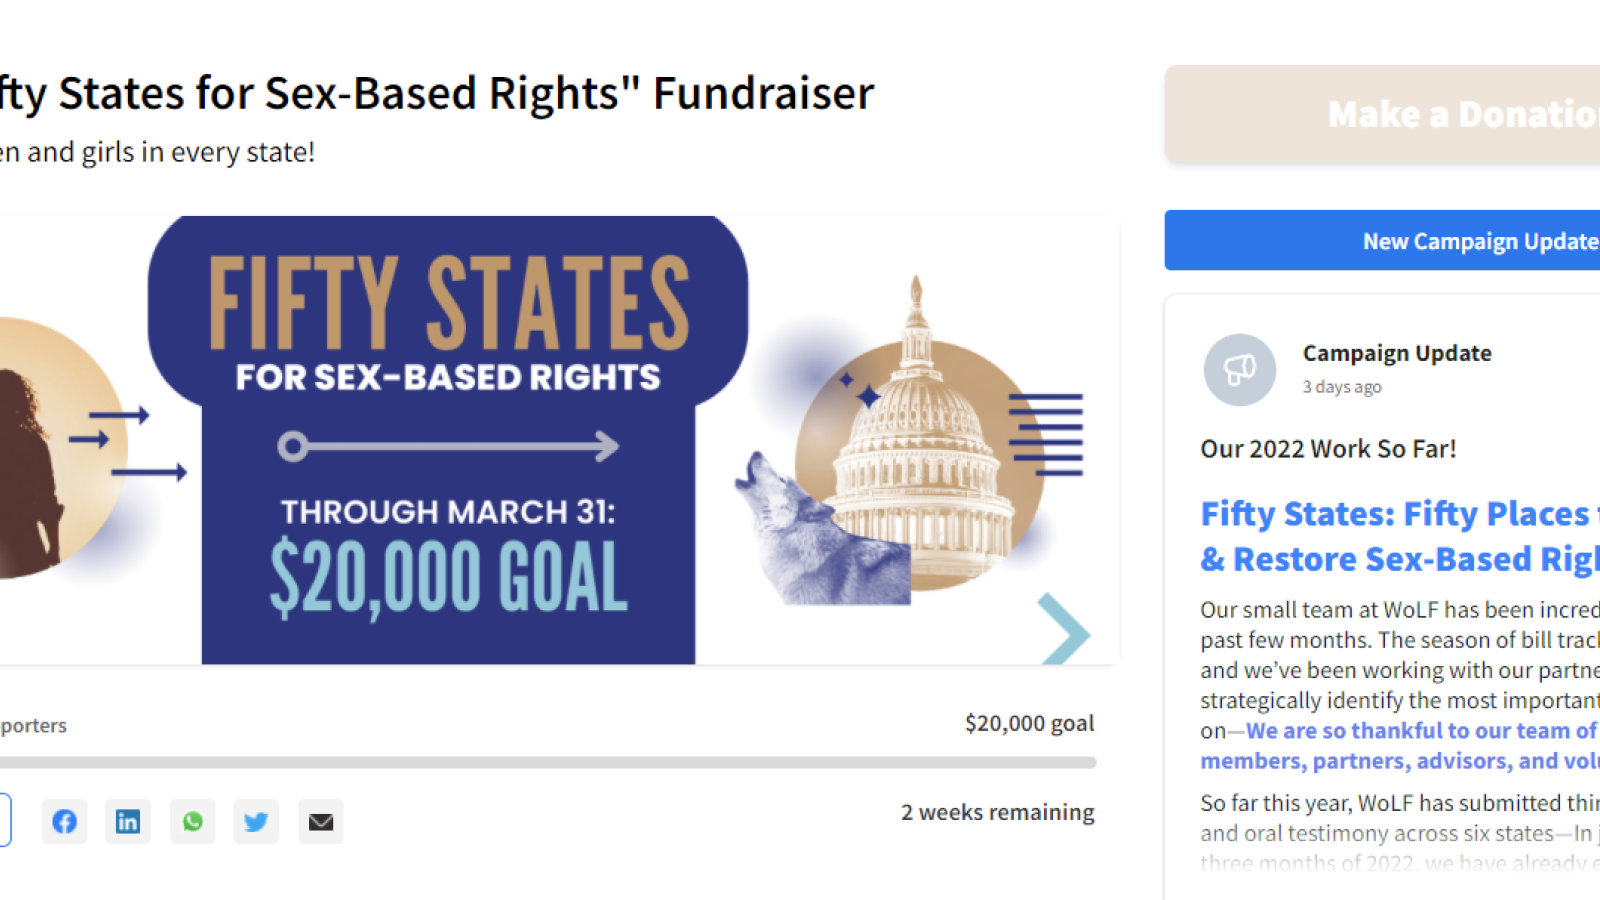The height and width of the screenshot is (900, 1600).
Task: Click the 3 days ago timestamp
Action: click(x=1342, y=387)
